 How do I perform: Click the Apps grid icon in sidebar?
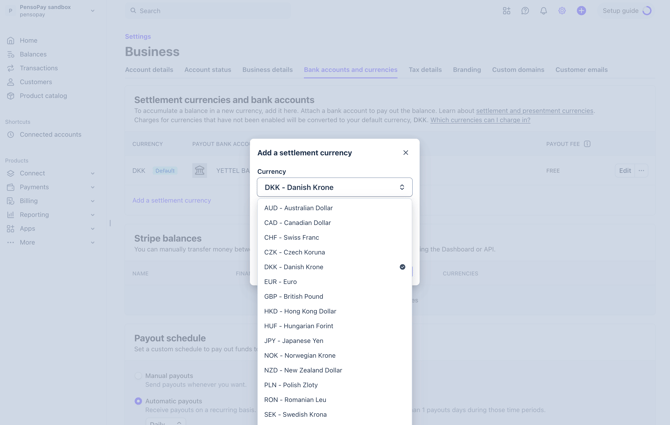tap(11, 229)
